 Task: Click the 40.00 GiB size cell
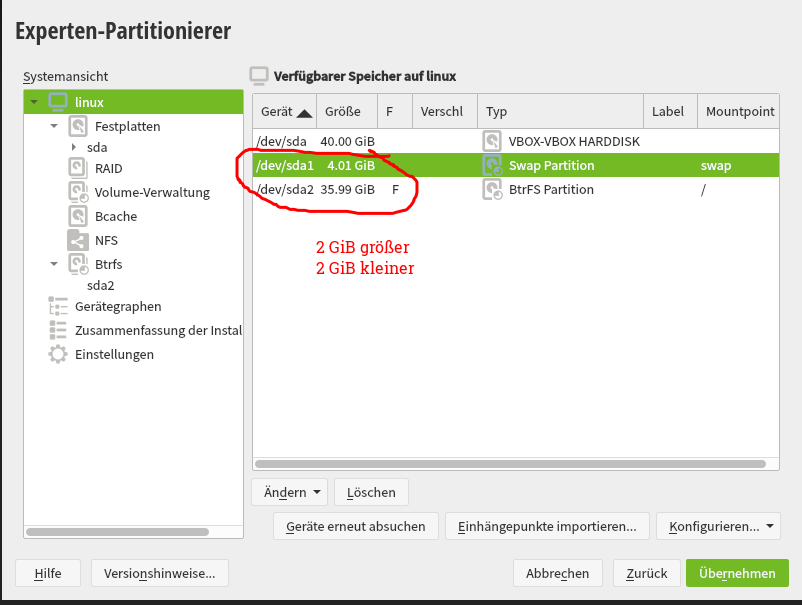tap(348, 141)
